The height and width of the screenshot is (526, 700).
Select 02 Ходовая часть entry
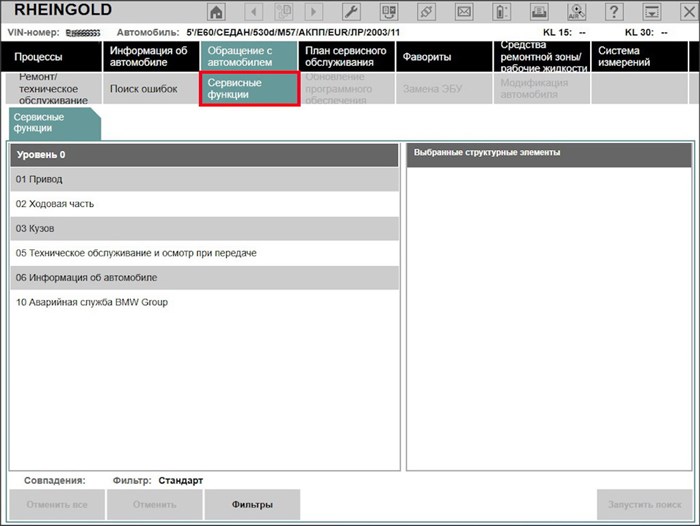pos(205,203)
